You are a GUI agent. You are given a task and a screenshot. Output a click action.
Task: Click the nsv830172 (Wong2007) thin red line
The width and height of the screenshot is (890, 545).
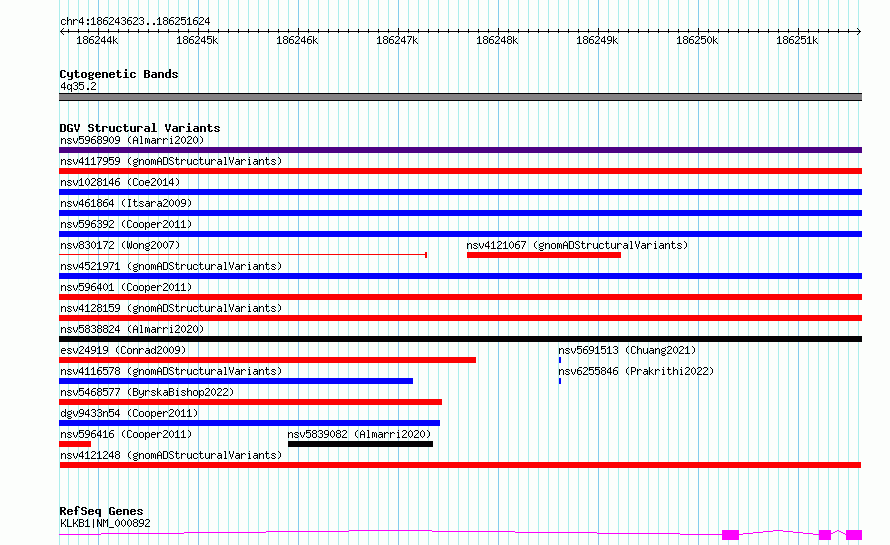click(243, 255)
